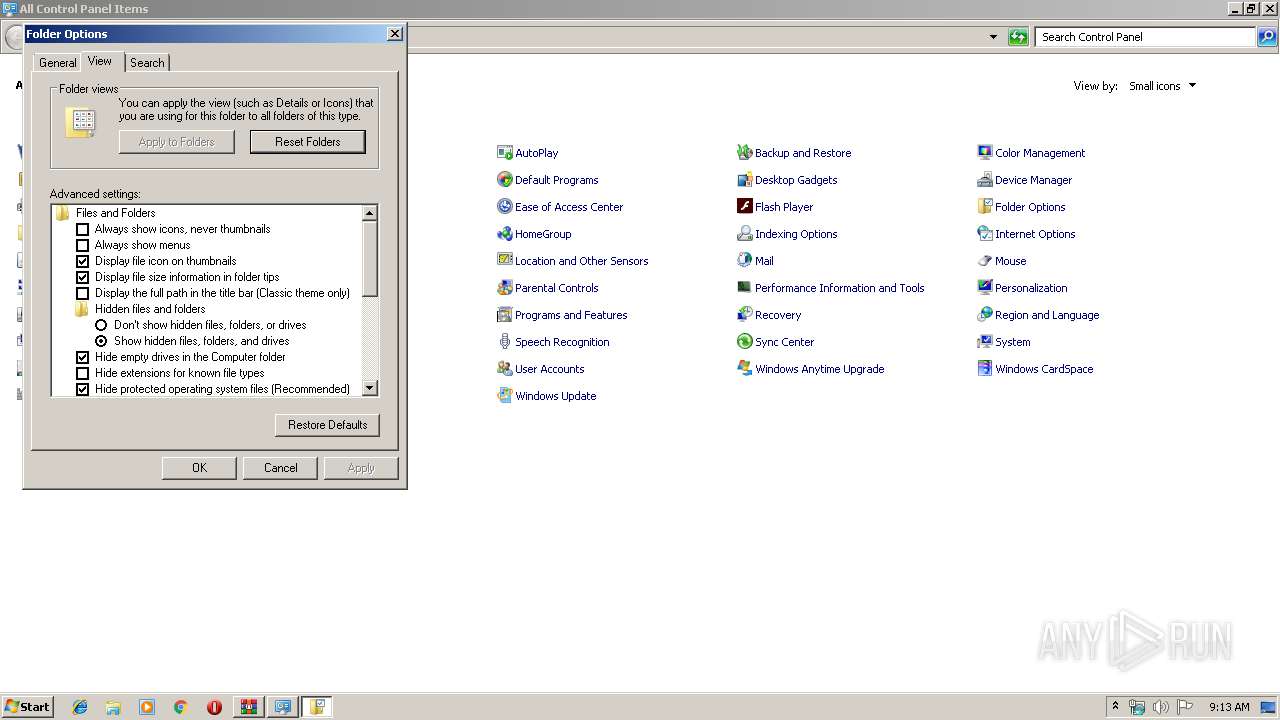The image size is (1280, 720).
Task: Open the Mouse settings icon
Action: 1002,261
